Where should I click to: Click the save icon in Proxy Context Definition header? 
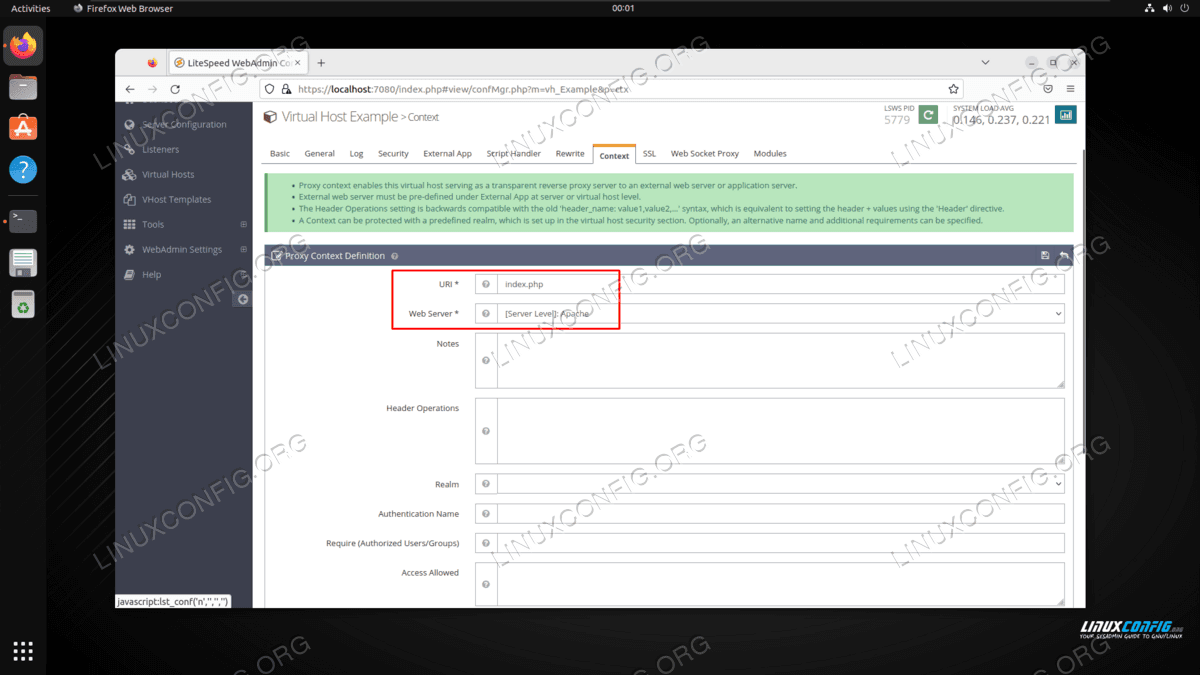[1045, 256]
